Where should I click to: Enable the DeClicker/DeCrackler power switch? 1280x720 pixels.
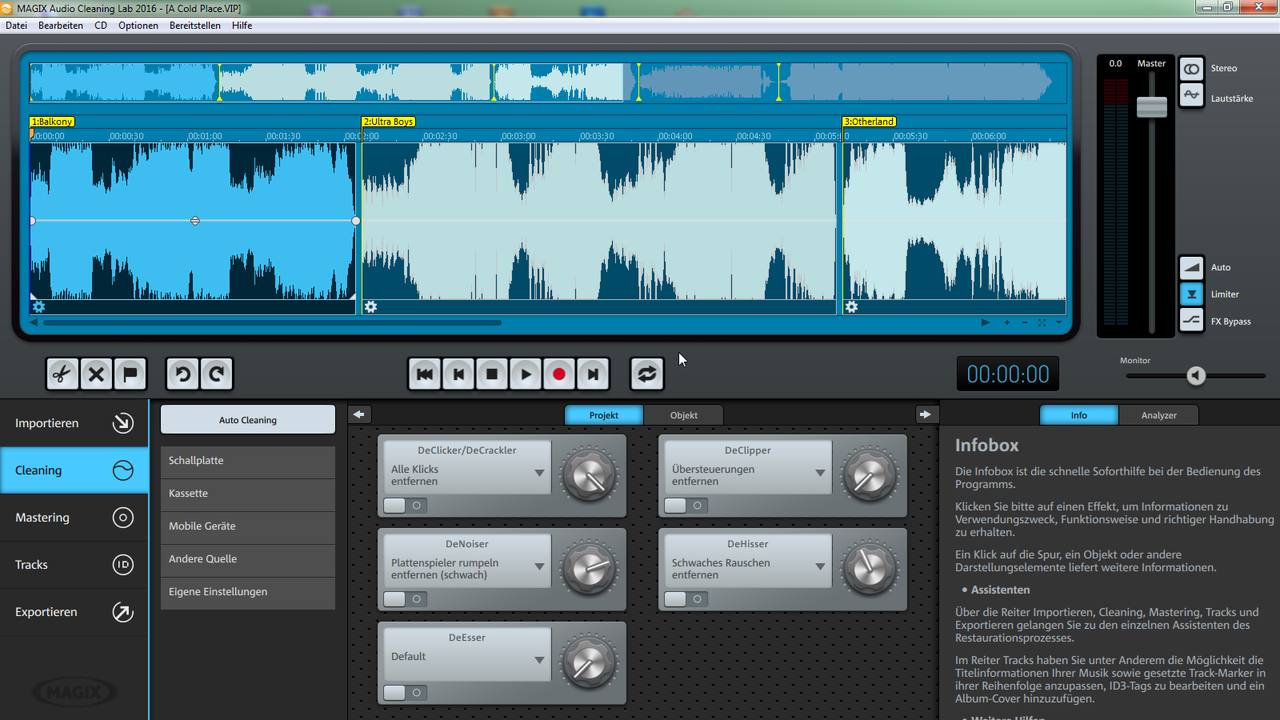click(x=404, y=505)
